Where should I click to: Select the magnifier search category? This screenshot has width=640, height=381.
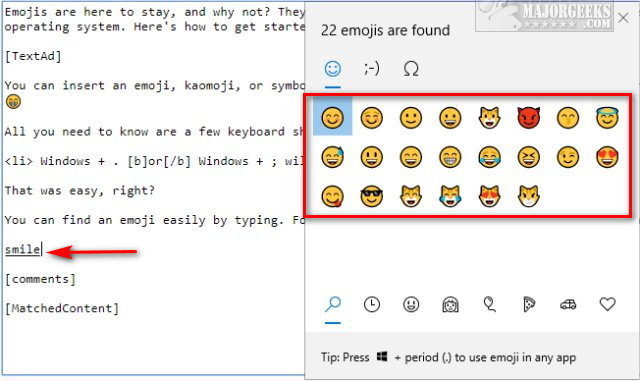click(x=333, y=305)
